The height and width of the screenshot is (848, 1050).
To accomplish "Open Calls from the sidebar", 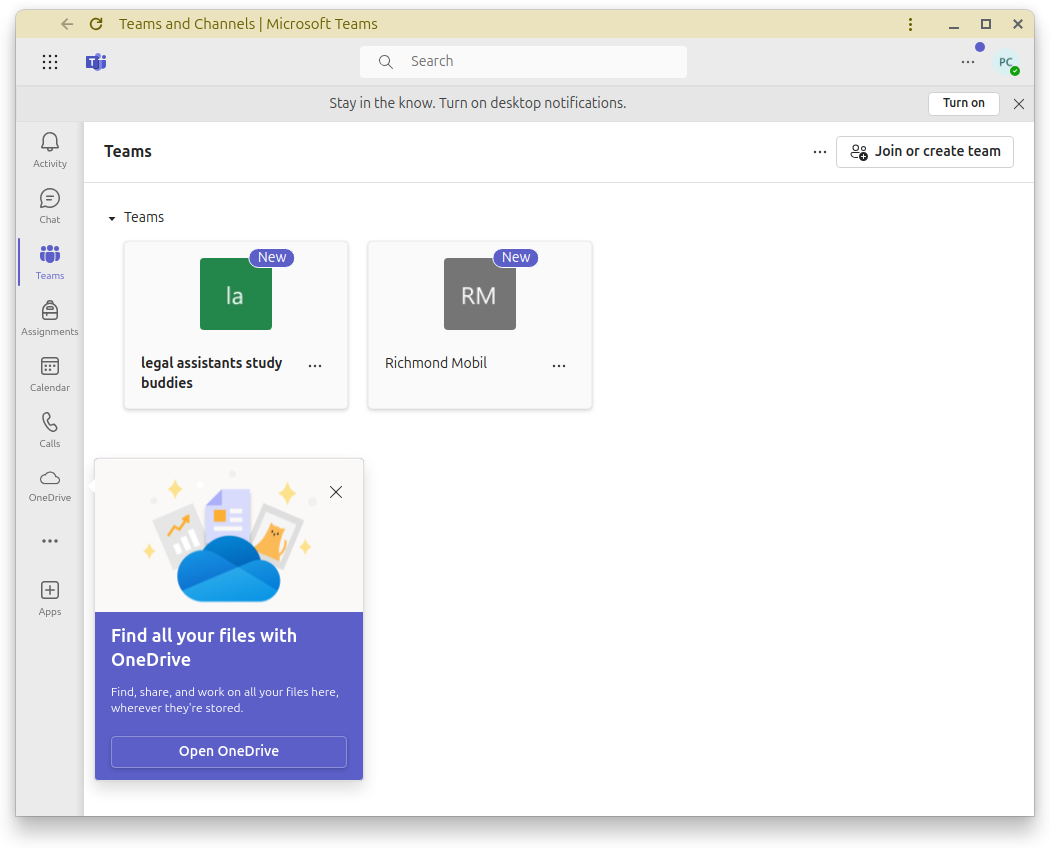I will [x=50, y=430].
